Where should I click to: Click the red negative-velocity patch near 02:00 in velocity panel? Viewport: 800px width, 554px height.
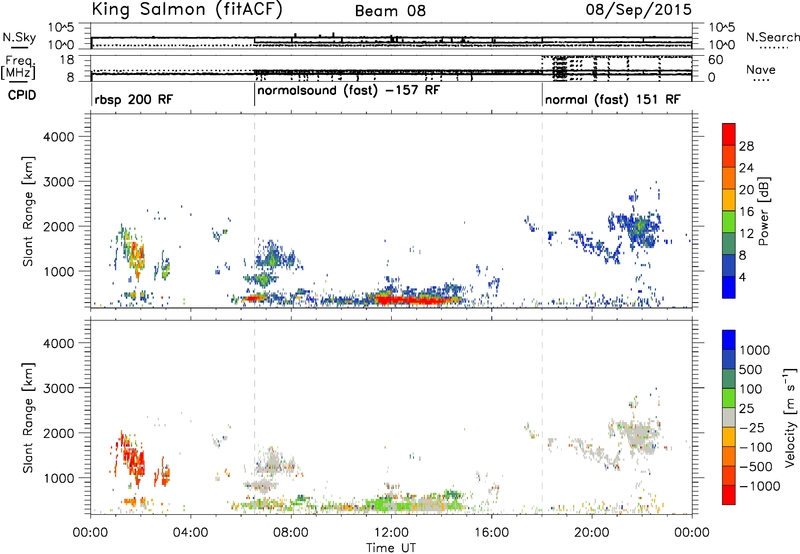pos(134,458)
